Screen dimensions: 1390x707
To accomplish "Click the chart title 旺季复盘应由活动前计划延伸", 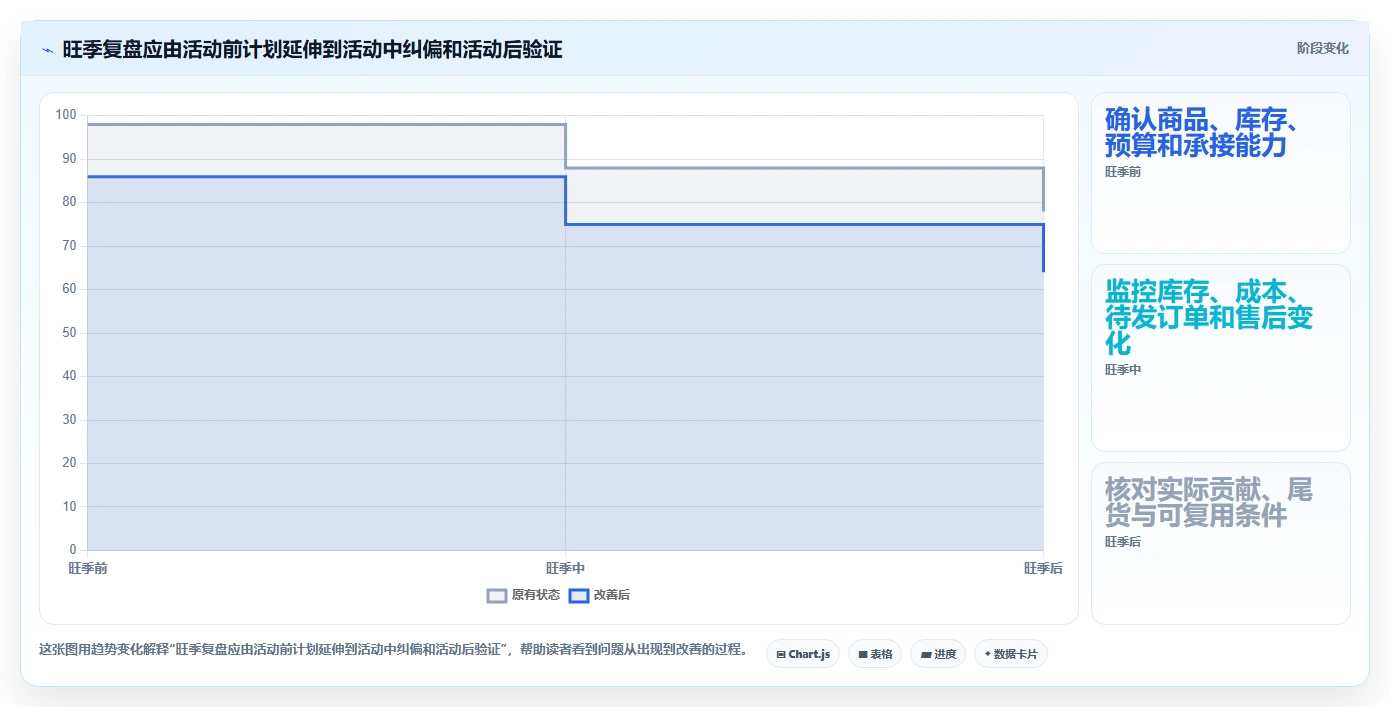I will click(312, 49).
